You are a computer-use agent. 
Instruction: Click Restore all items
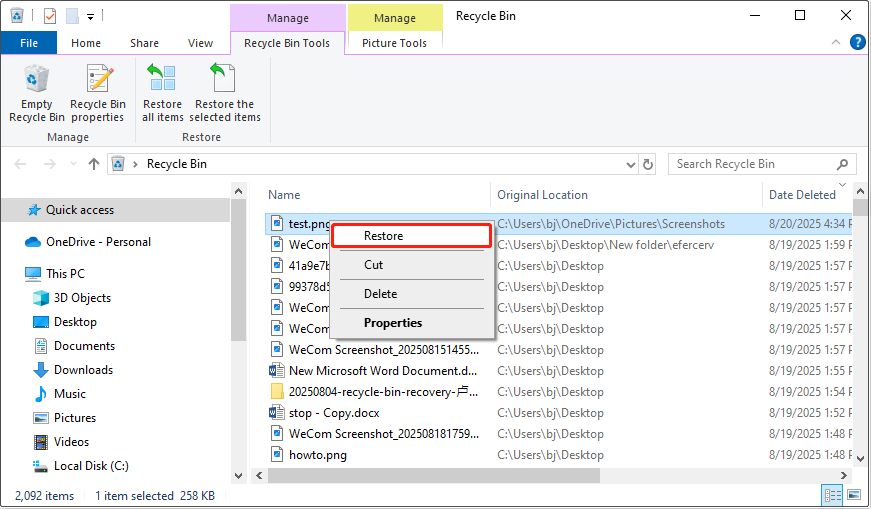coord(162,93)
